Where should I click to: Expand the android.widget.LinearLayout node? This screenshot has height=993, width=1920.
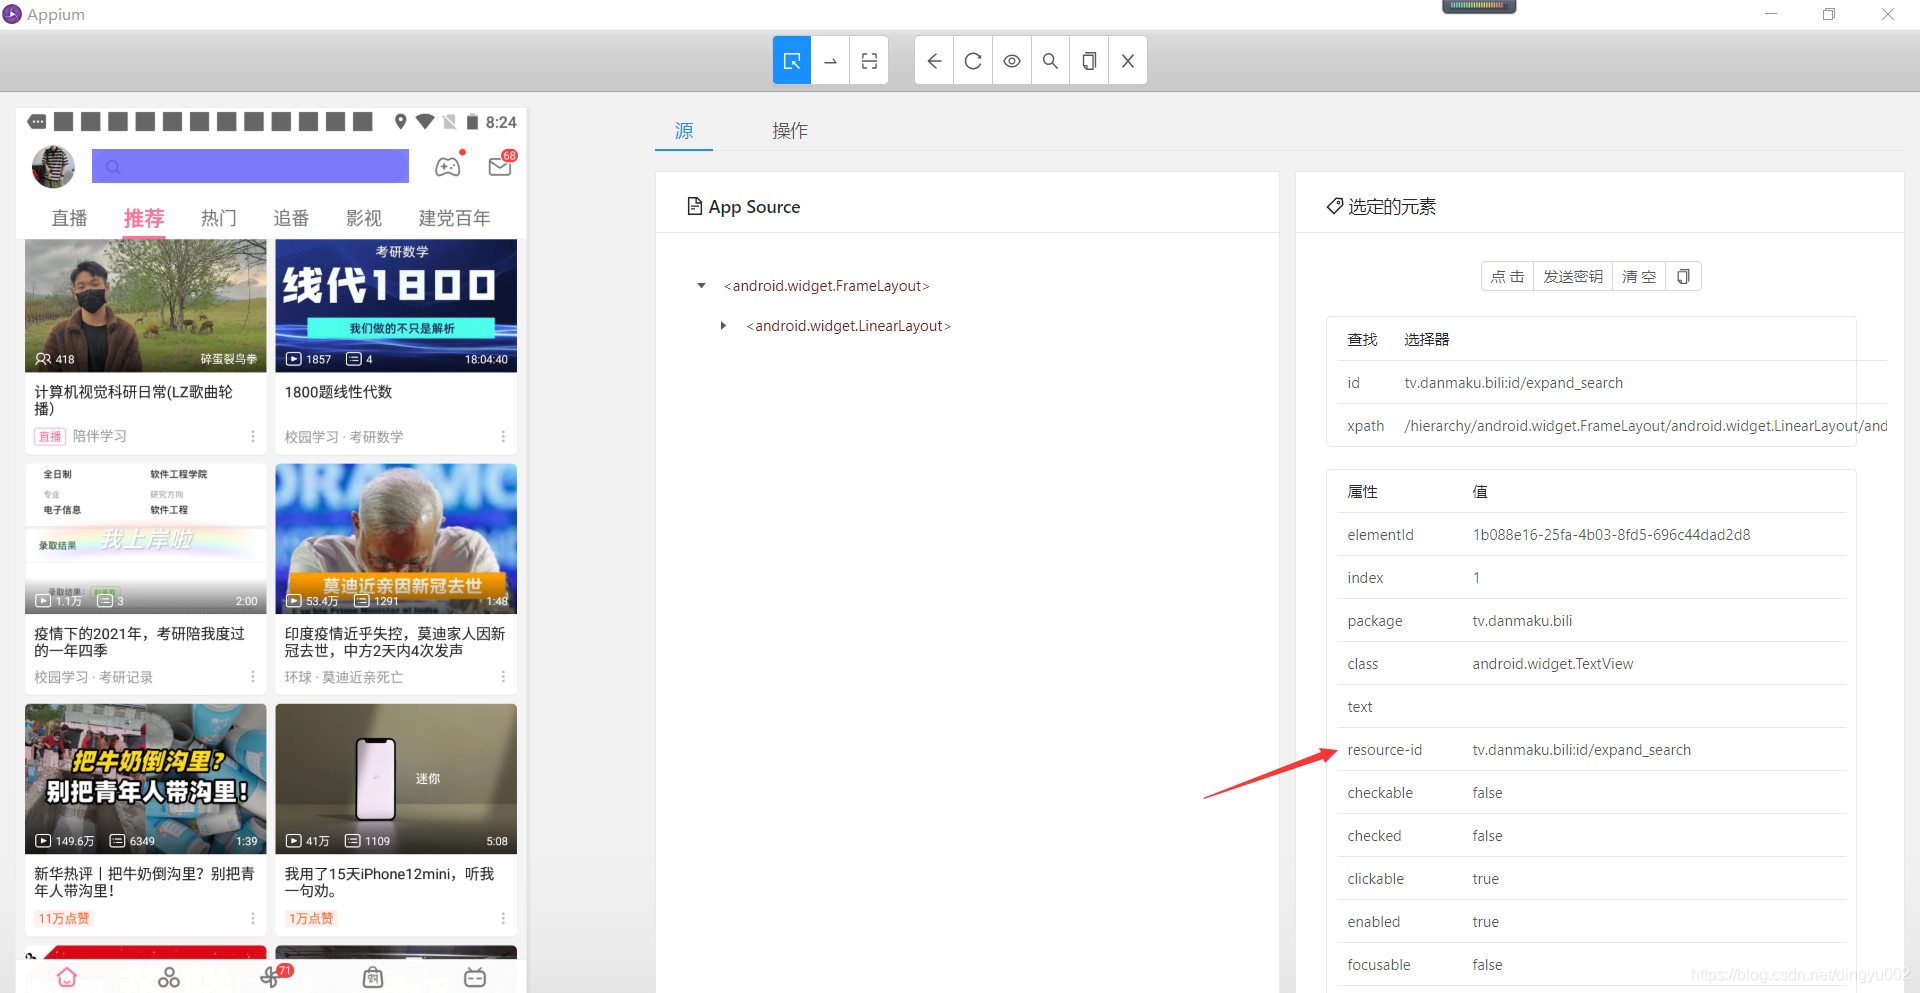pos(723,326)
